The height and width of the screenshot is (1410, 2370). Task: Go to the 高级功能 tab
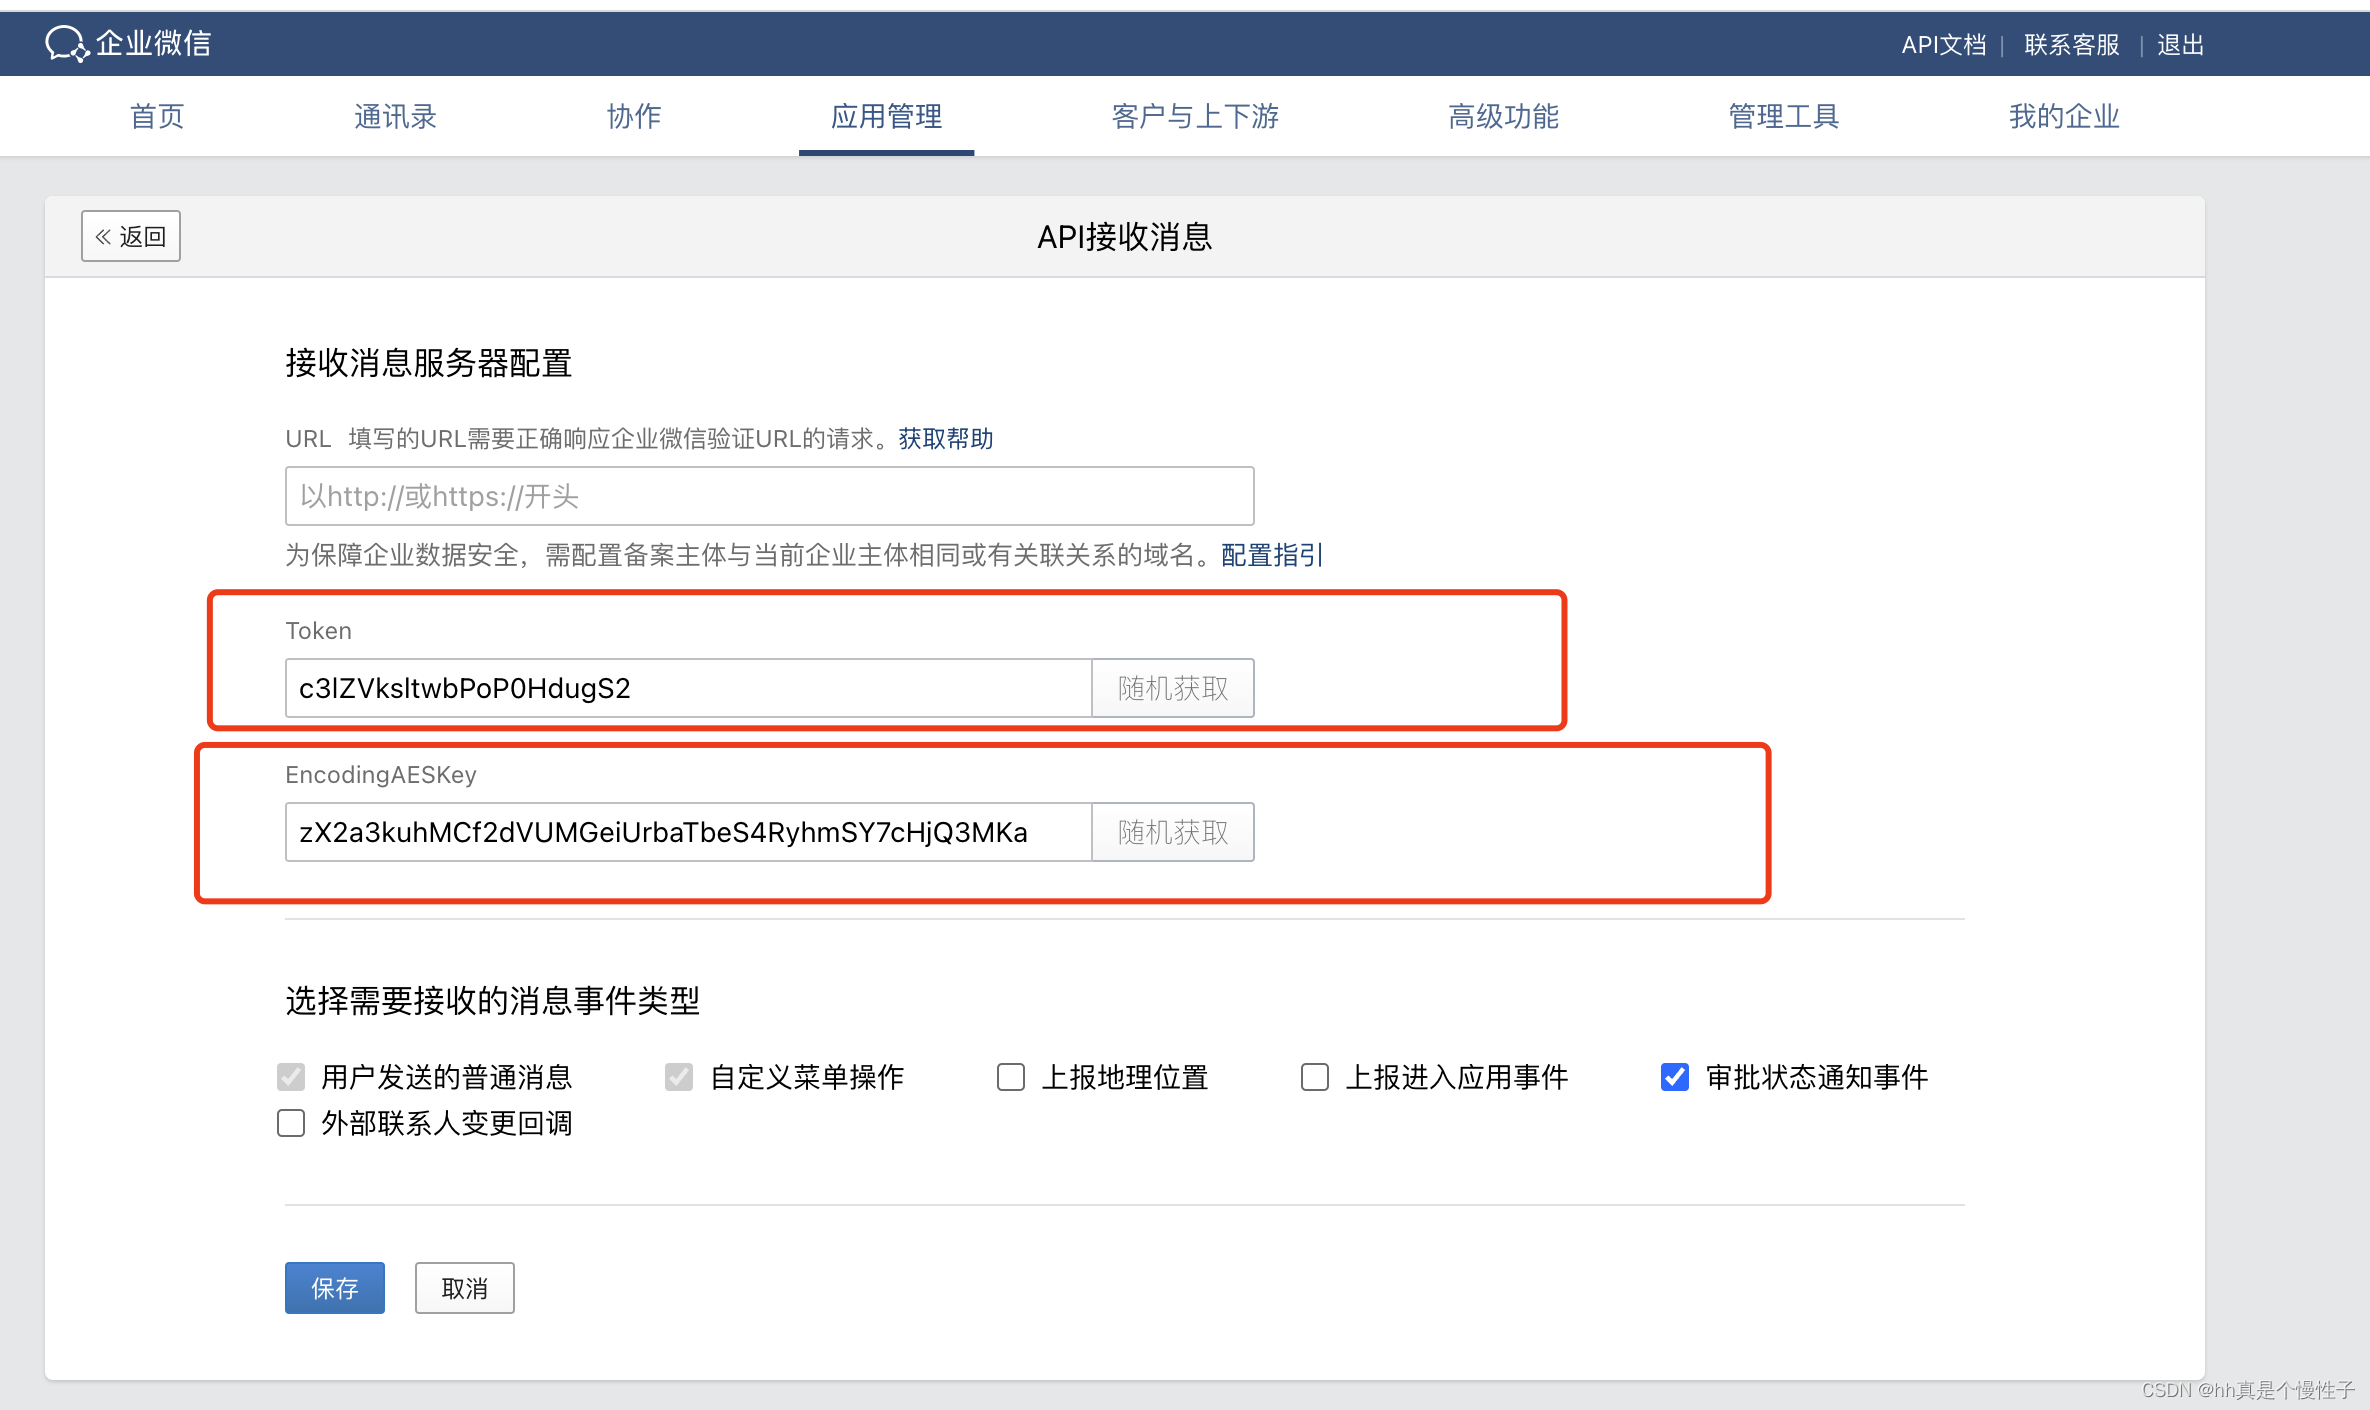(x=1503, y=117)
